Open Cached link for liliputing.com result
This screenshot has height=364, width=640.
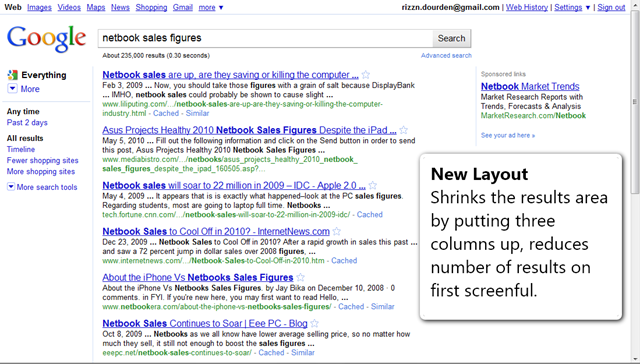166,113
